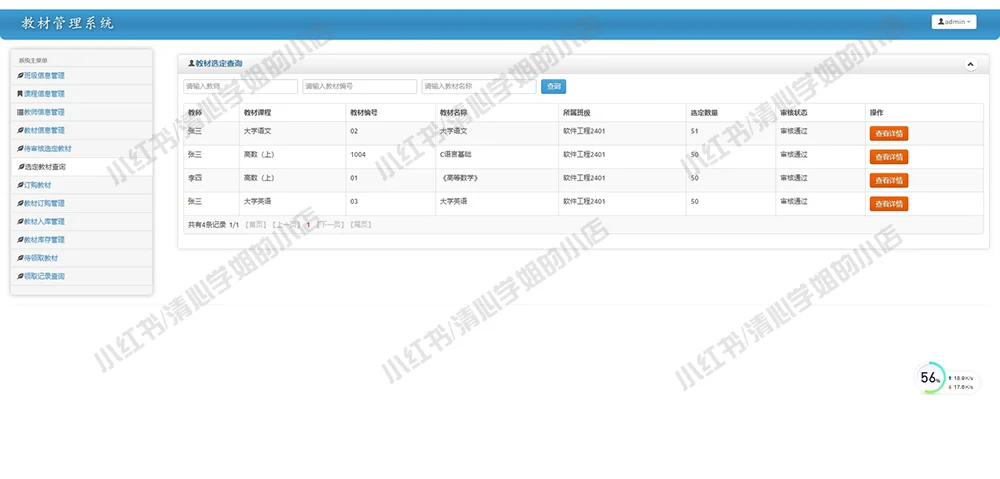
Task: Click the leaf icon beside 教材库存管理
Action: pyautogui.click(x=20, y=240)
